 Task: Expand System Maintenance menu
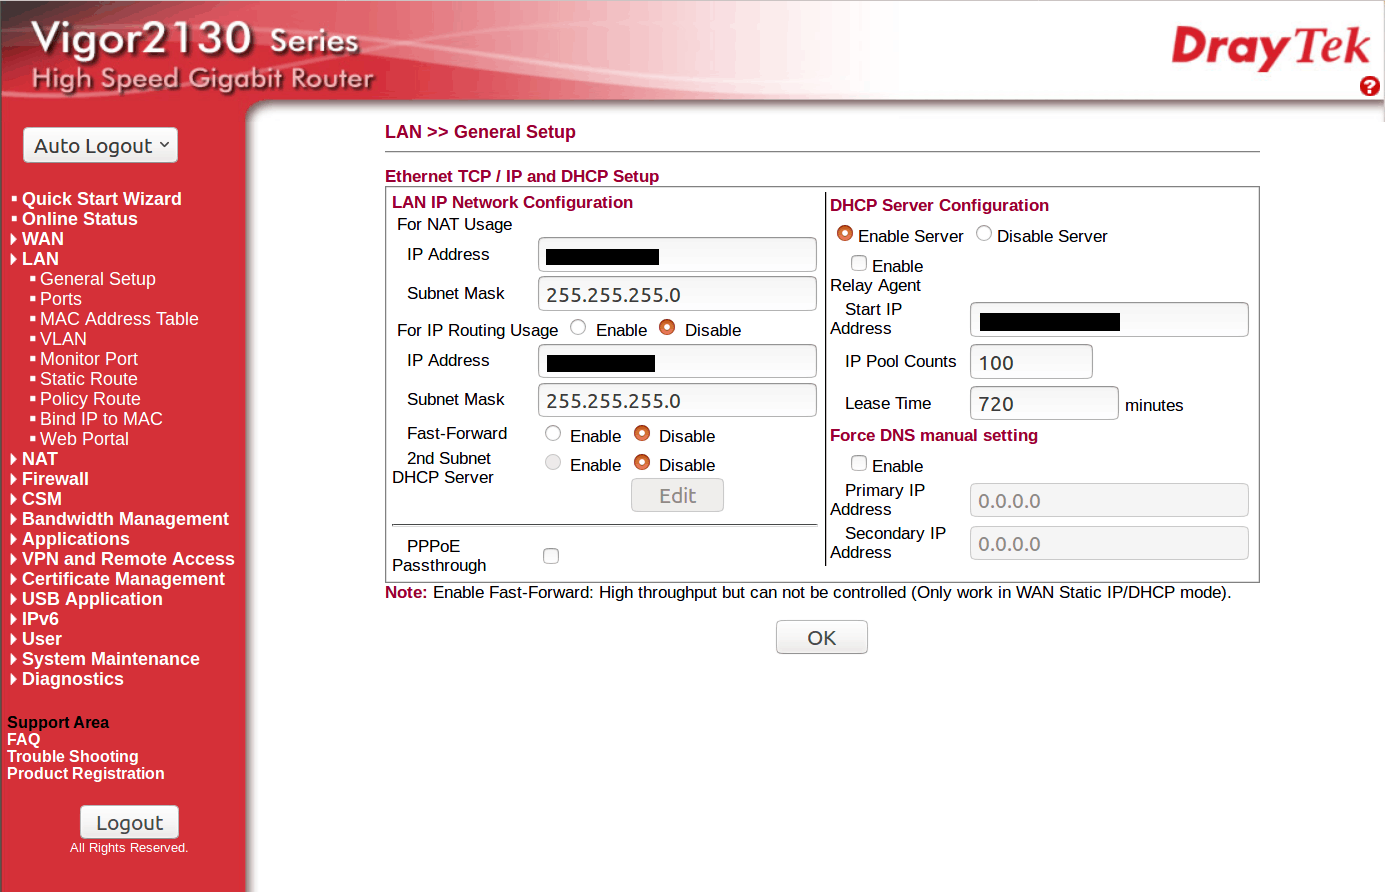[111, 659]
